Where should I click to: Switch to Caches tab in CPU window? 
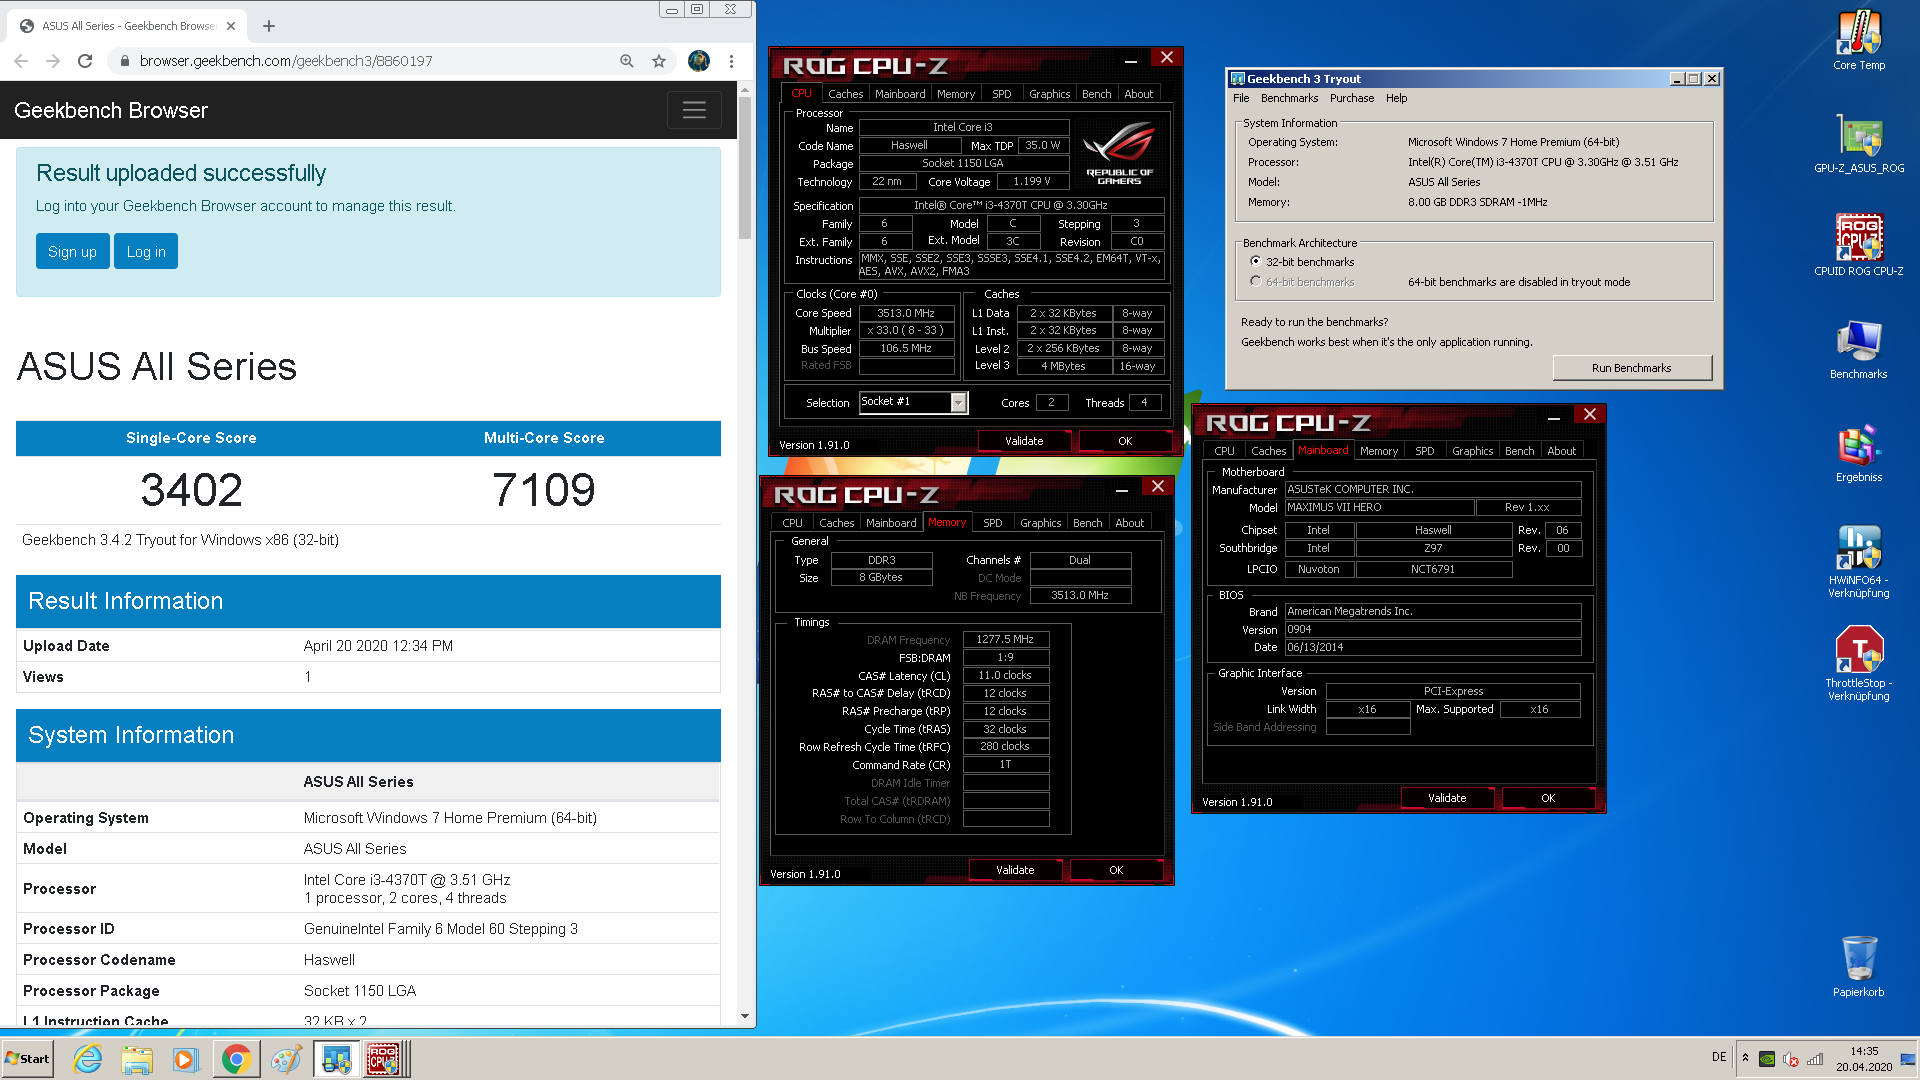[845, 94]
